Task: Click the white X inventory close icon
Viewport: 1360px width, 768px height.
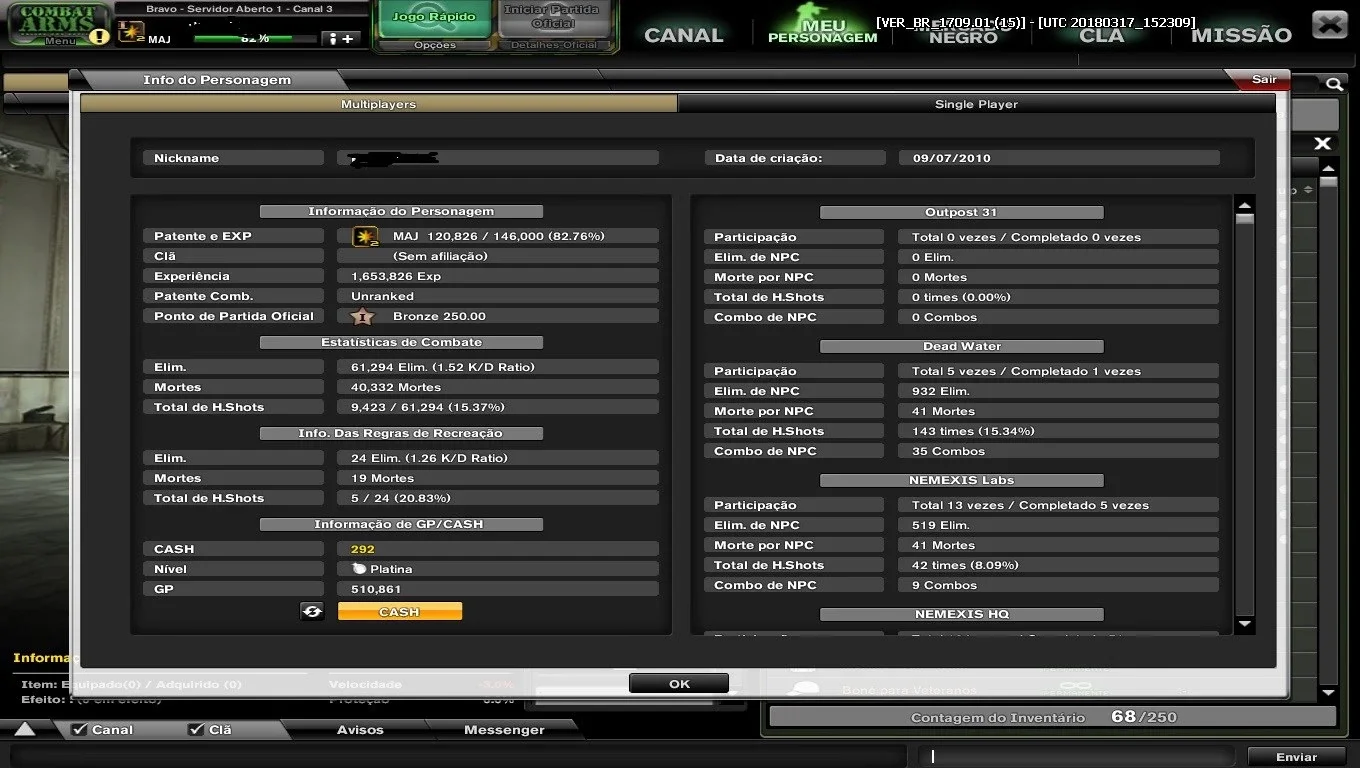Action: 1322,143
